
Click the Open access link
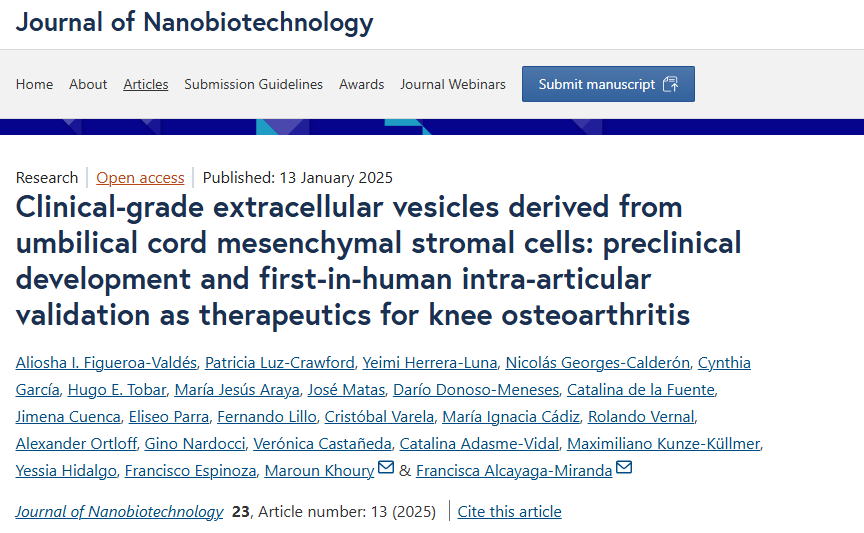[x=140, y=178]
